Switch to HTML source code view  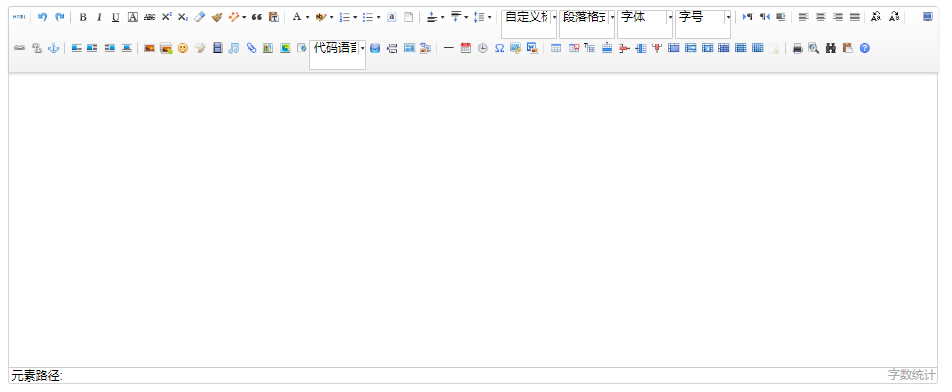pyautogui.click(x=19, y=17)
